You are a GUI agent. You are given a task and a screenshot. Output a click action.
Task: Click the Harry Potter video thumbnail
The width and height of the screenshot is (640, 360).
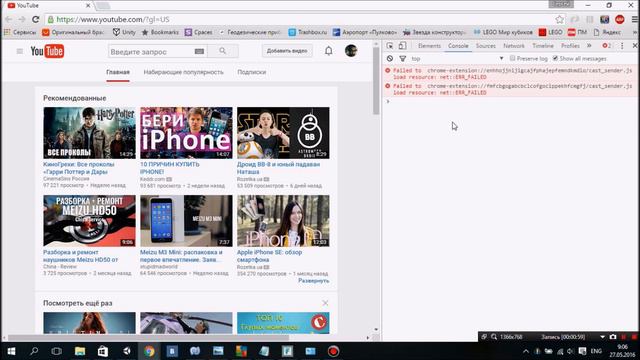coord(89,133)
